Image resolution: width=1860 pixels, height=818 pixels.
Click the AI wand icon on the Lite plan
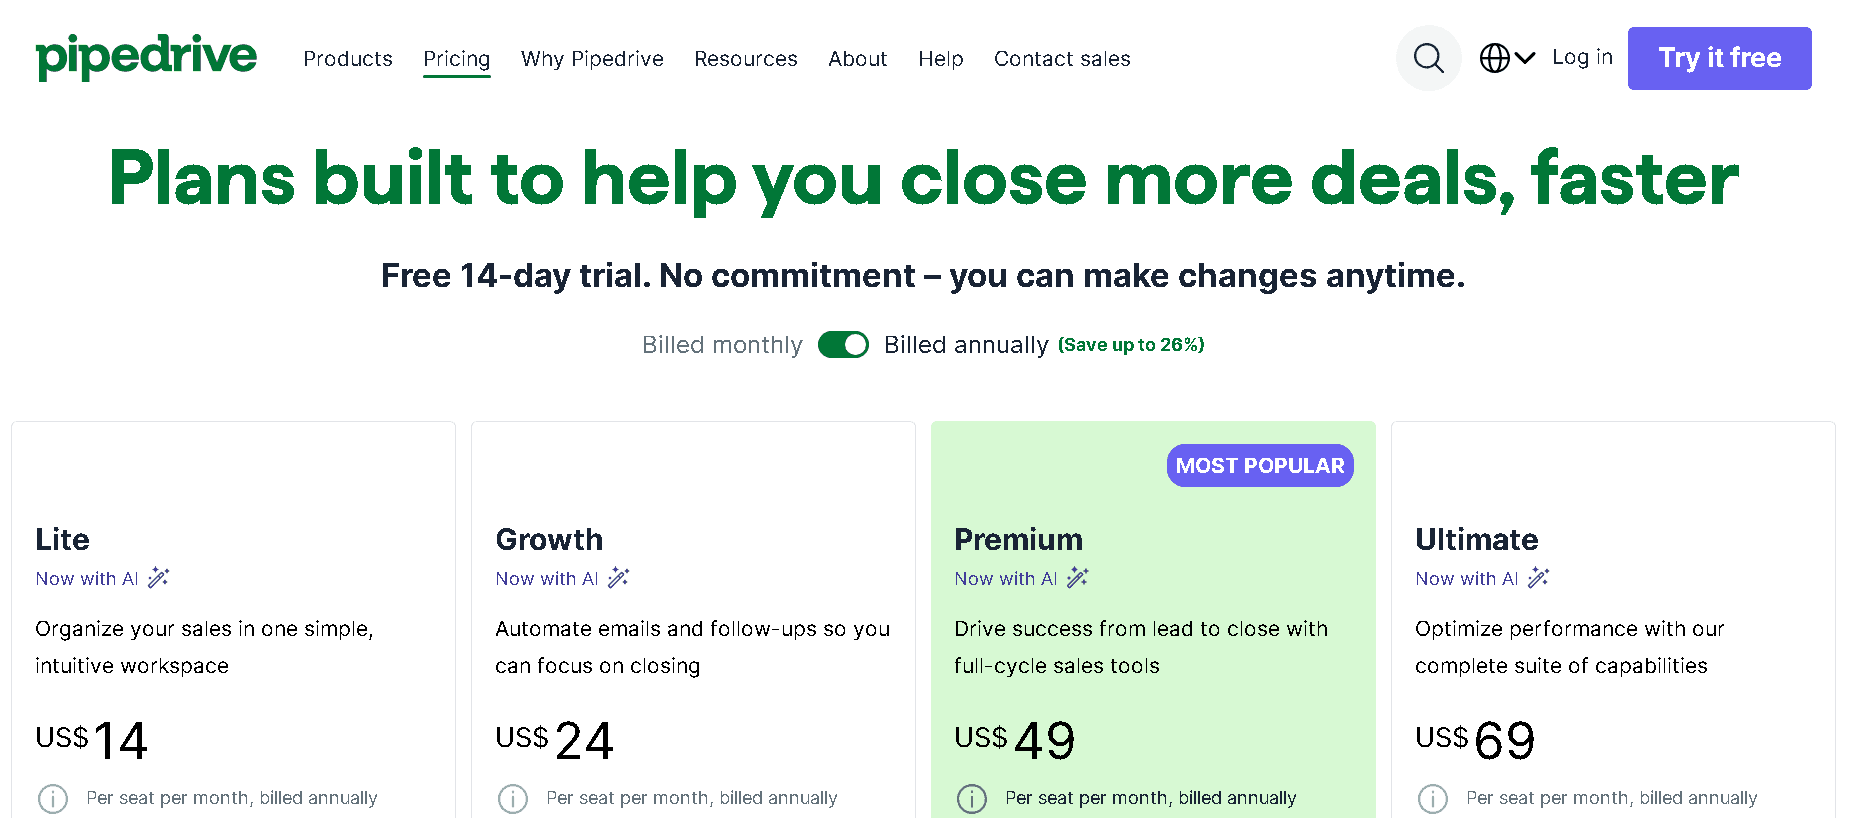pos(158,577)
